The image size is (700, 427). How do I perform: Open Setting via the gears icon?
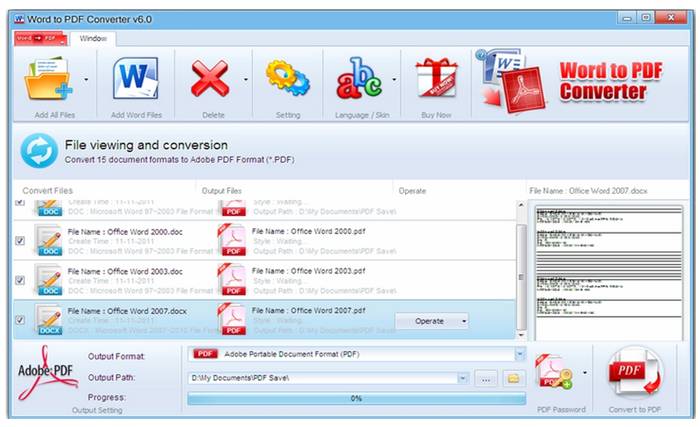point(288,78)
